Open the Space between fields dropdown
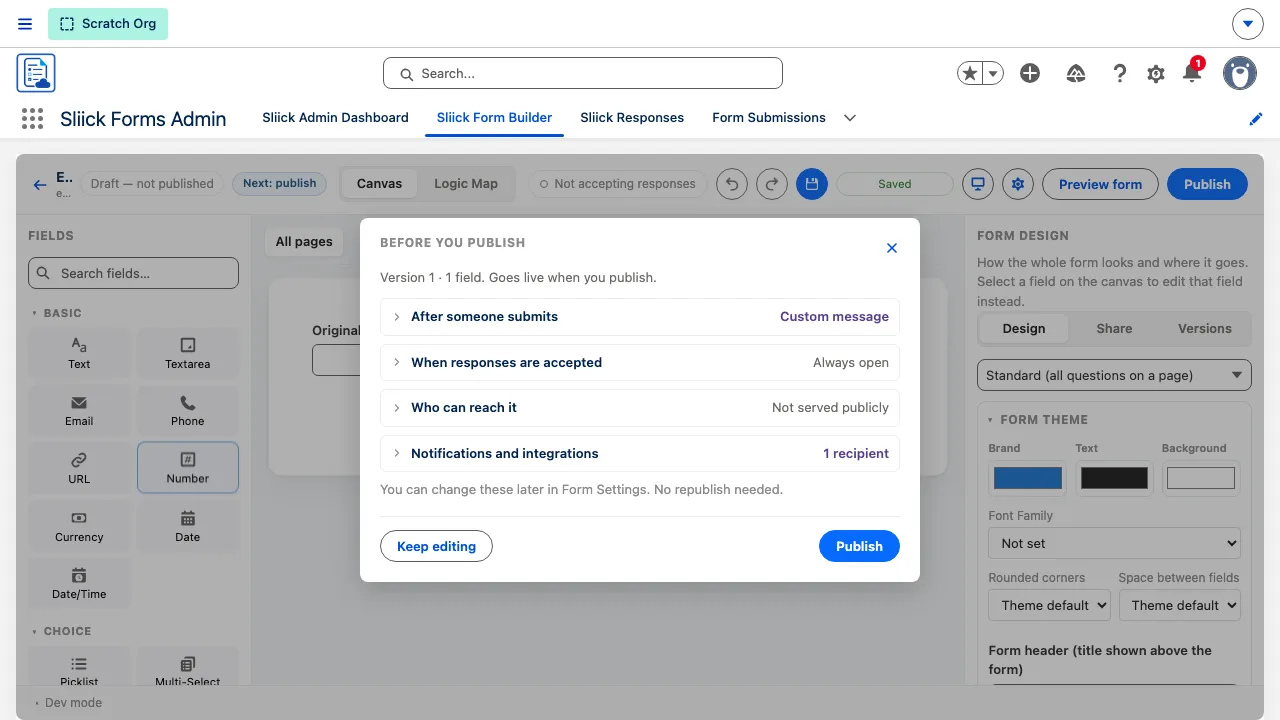This screenshot has height=720, width=1280. point(1179,605)
